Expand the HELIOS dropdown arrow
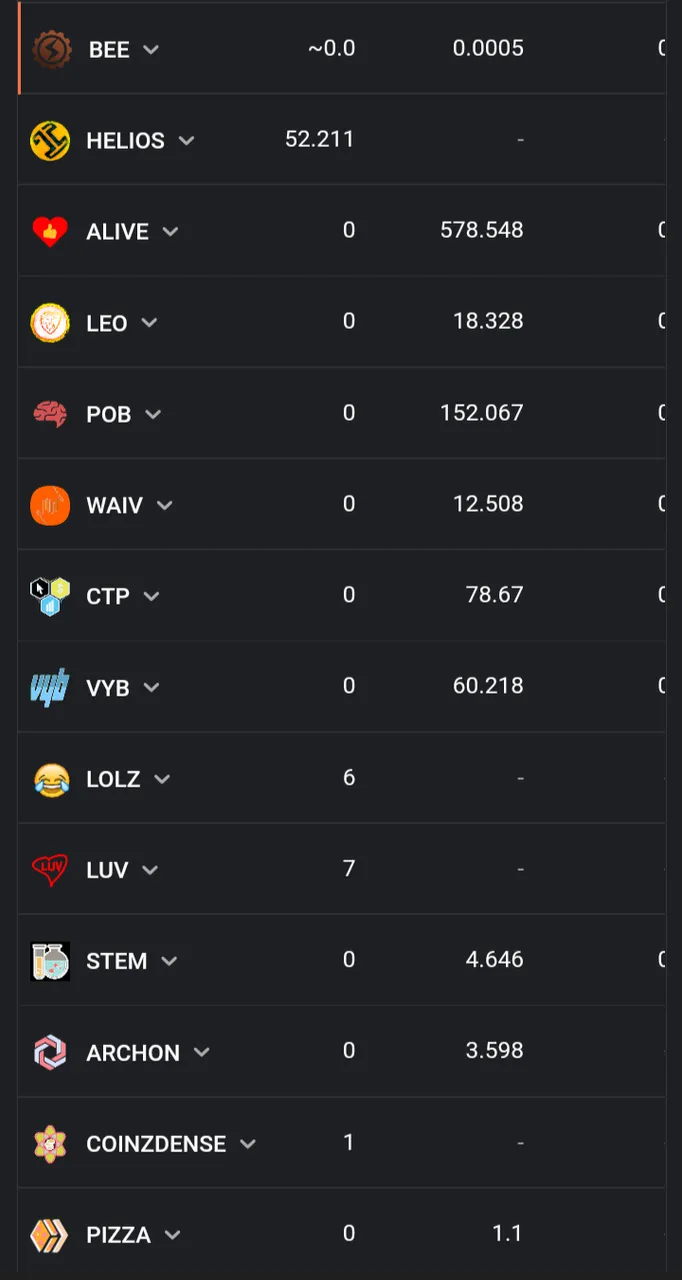The height and width of the screenshot is (1280, 682). [x=186, y=141]
